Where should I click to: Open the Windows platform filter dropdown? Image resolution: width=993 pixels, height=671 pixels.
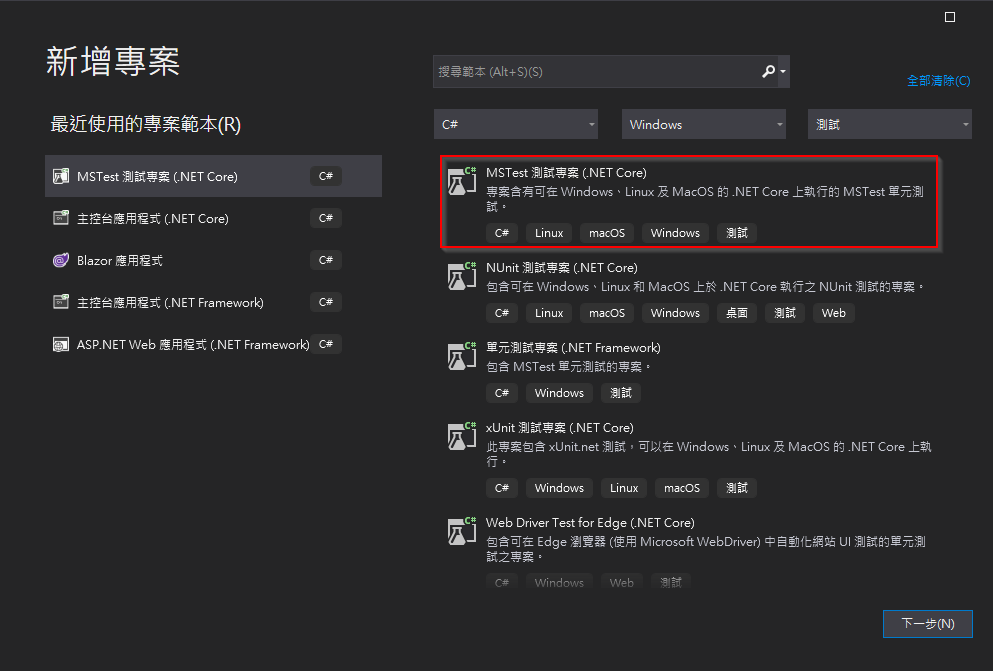tap(704, 124)
